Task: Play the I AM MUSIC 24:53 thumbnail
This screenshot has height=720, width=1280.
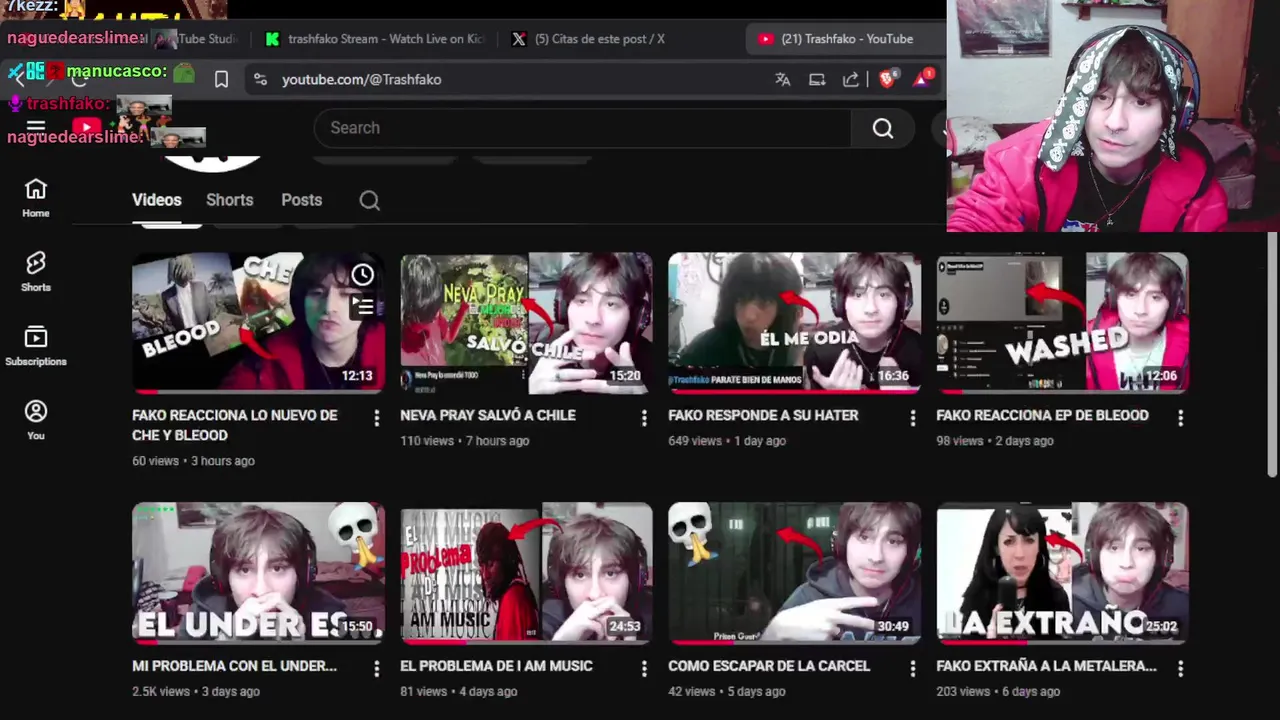Action: (x=526, y=572)
